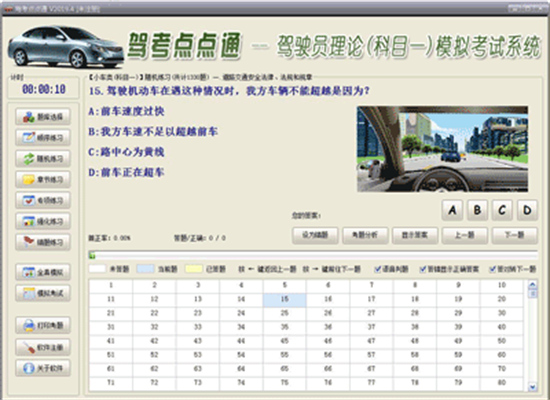Select 随机练习 random practice mode

43,159
